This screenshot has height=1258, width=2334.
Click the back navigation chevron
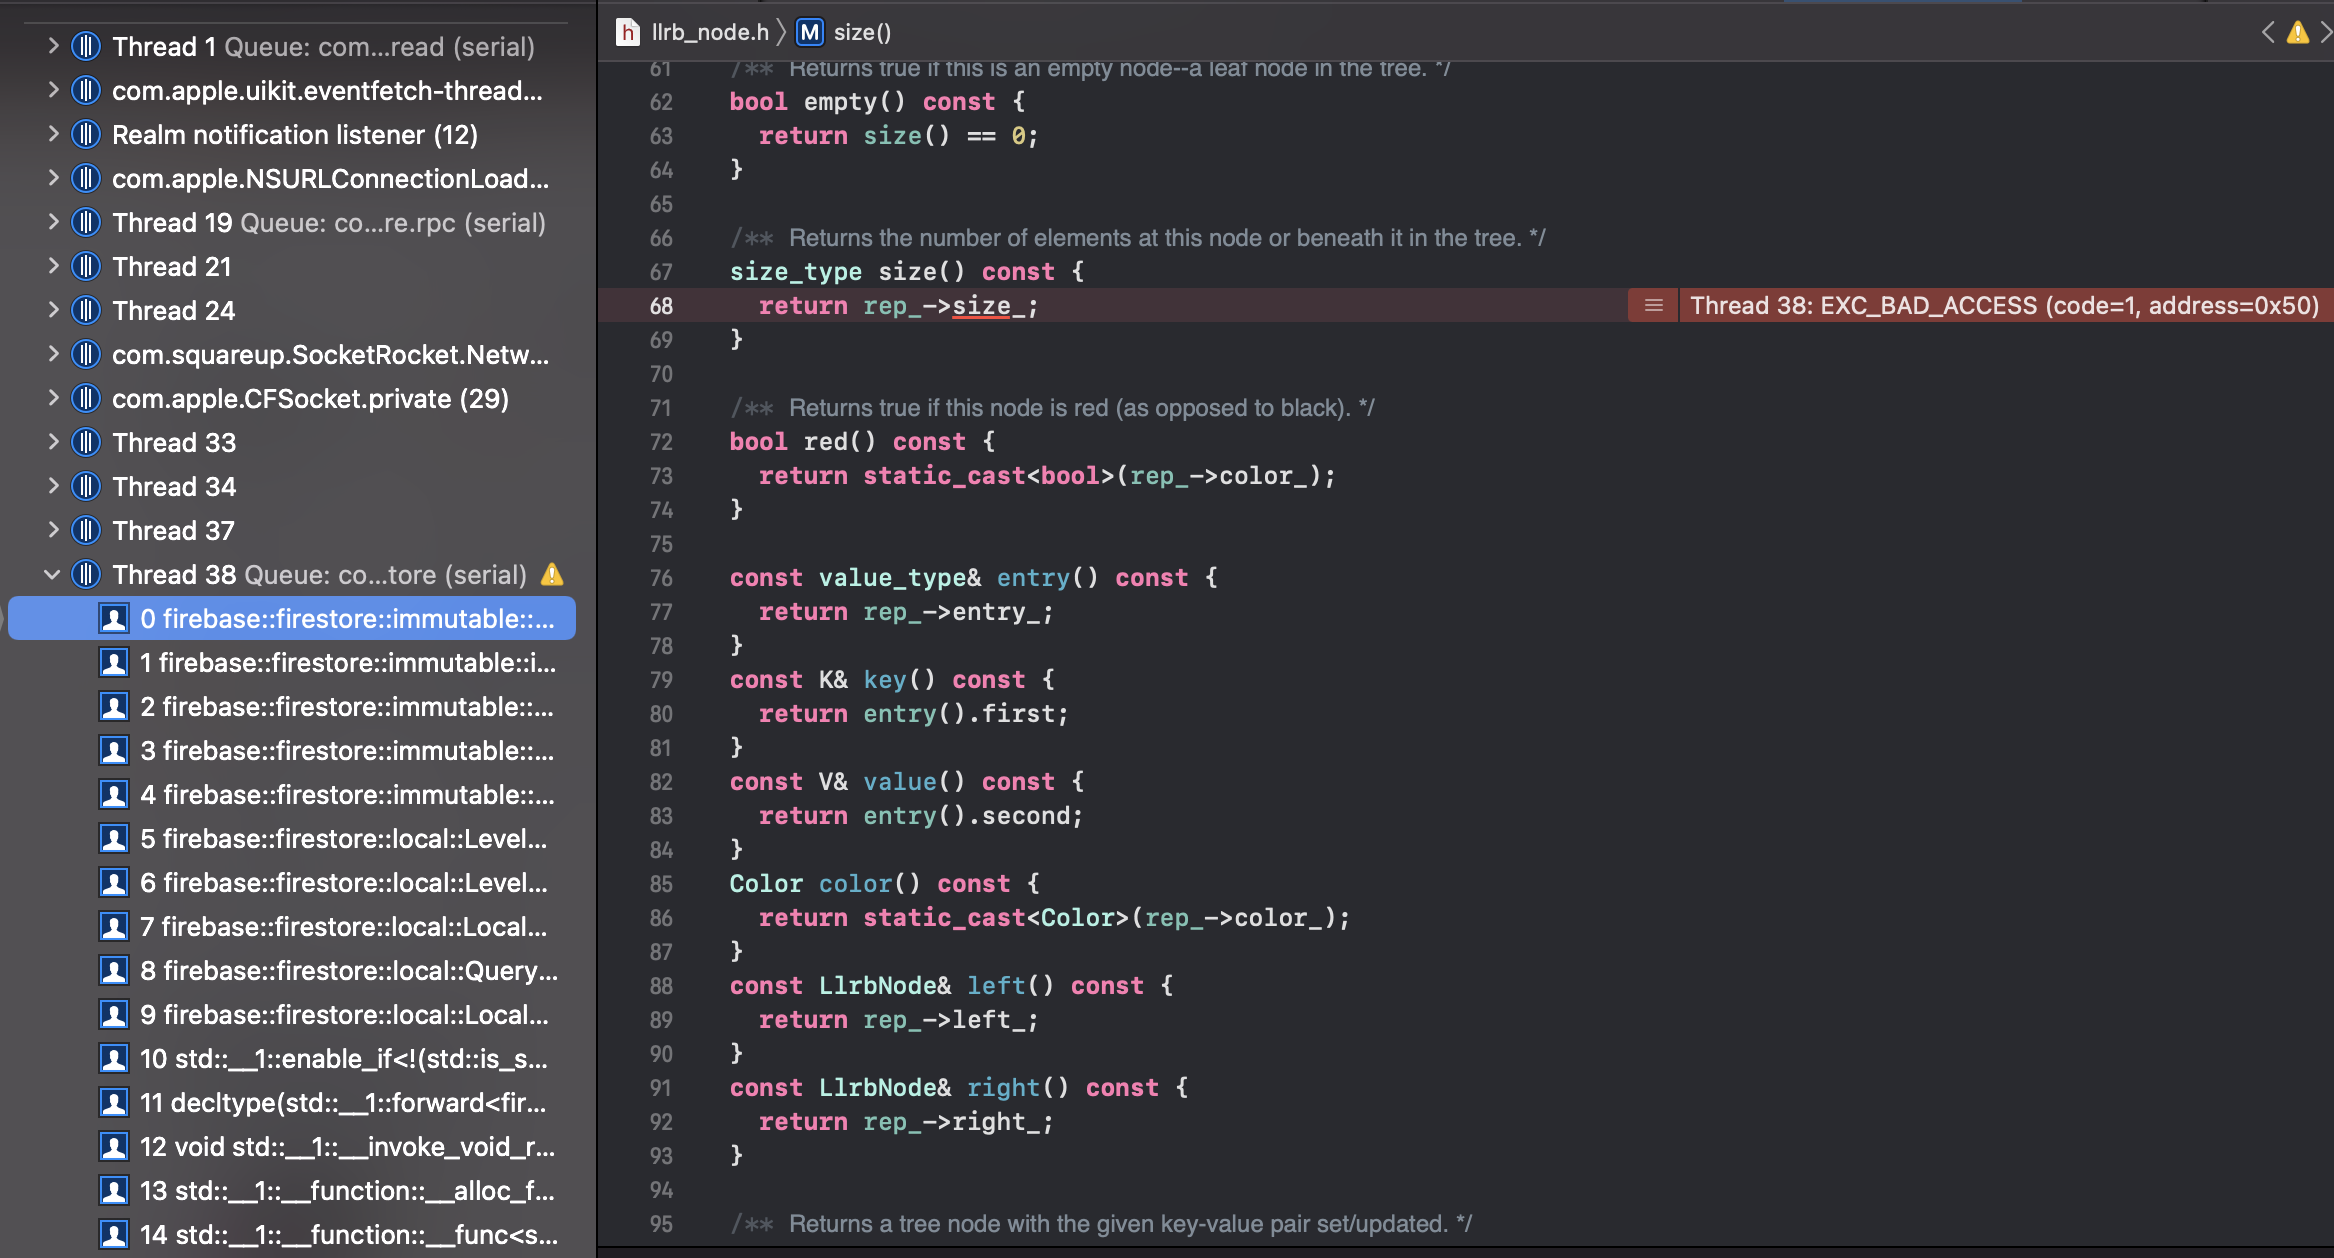coord(2267,32)
